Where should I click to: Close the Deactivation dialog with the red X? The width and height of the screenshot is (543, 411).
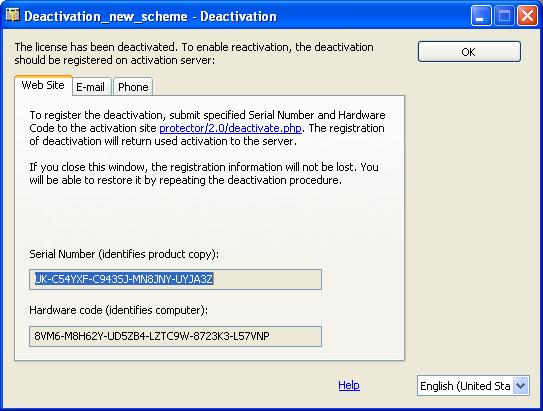(527, 16)
